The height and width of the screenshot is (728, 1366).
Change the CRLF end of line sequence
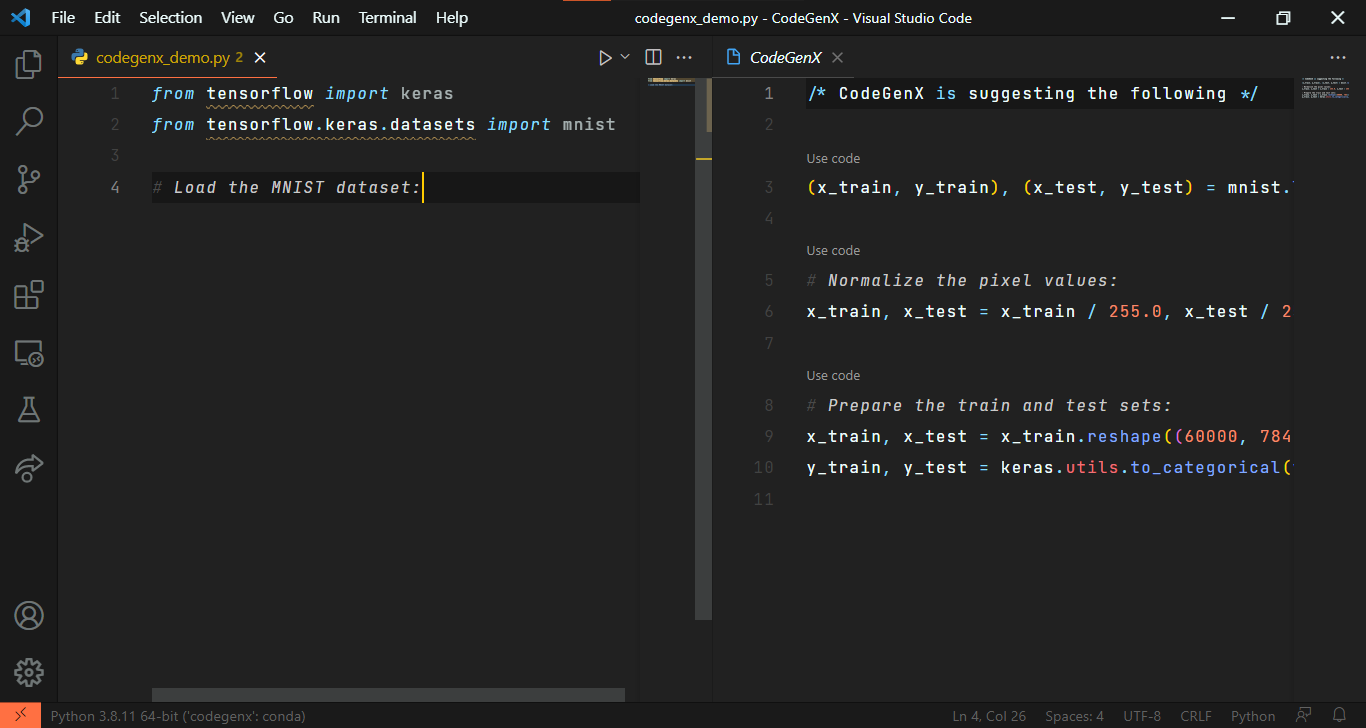[x=1196, y=716]
